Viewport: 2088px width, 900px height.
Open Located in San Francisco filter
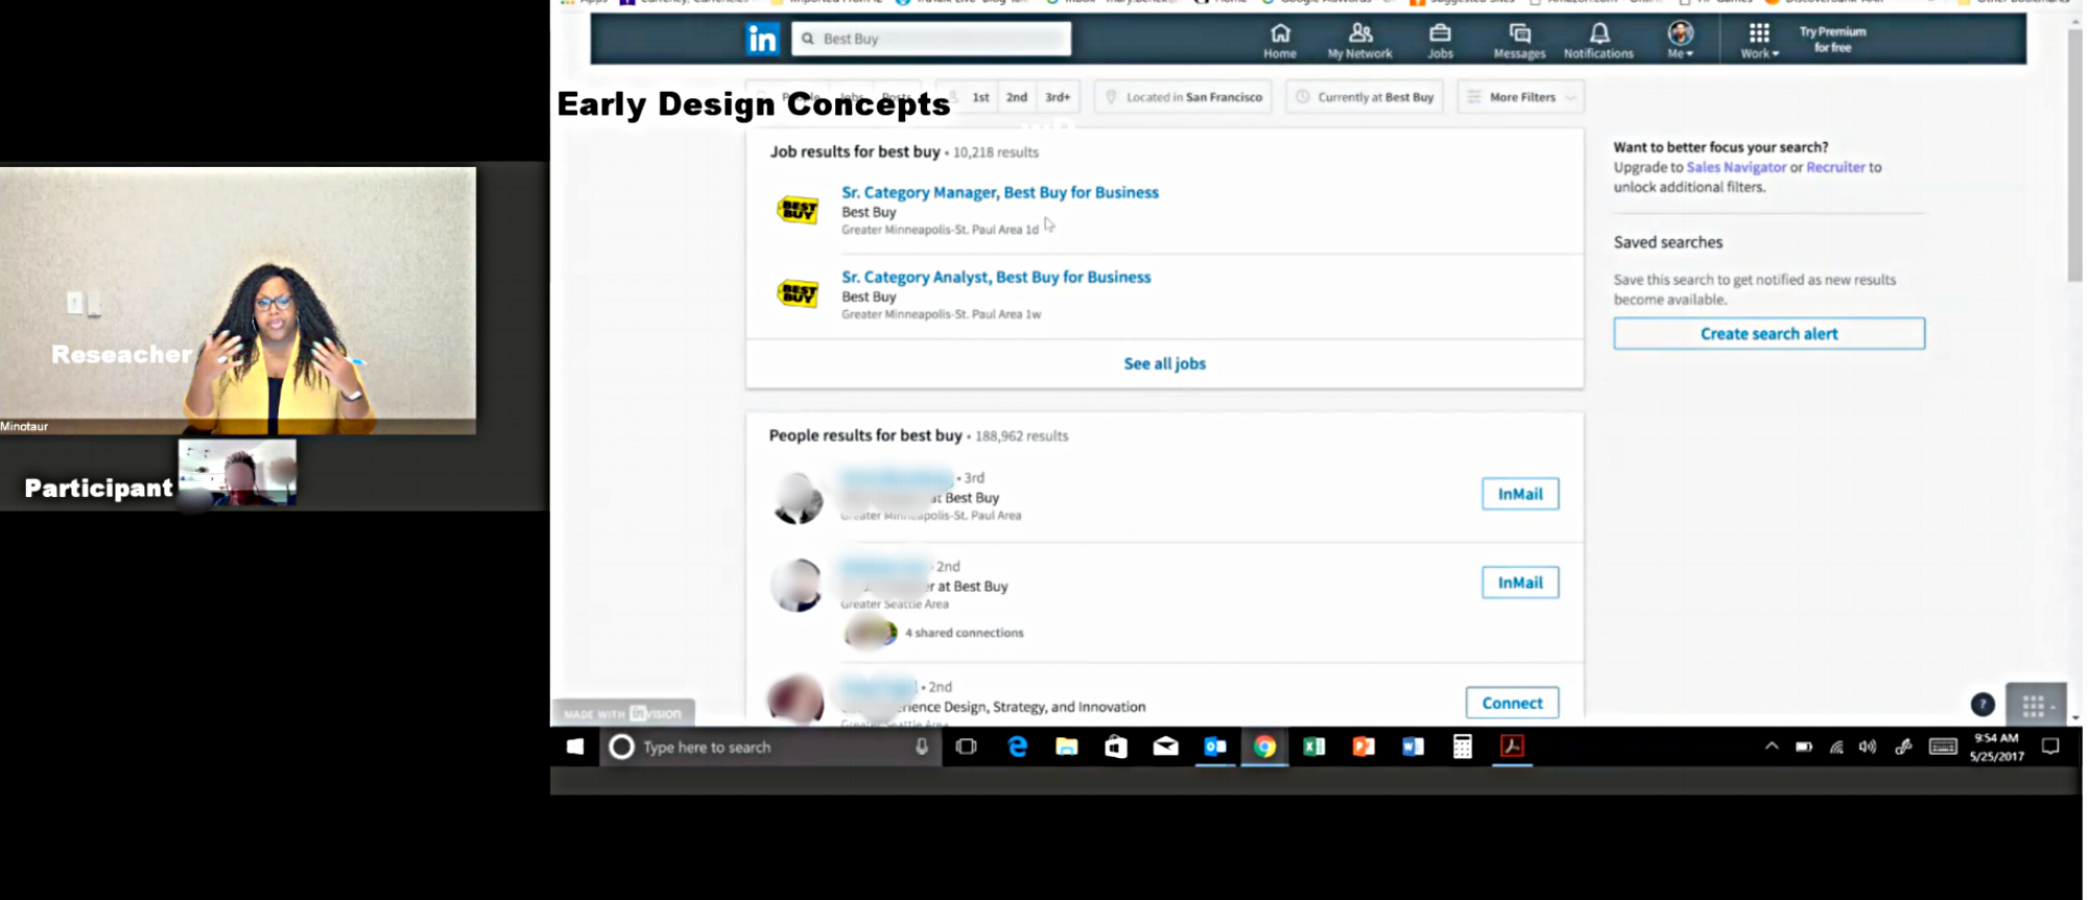(1183, 97)
